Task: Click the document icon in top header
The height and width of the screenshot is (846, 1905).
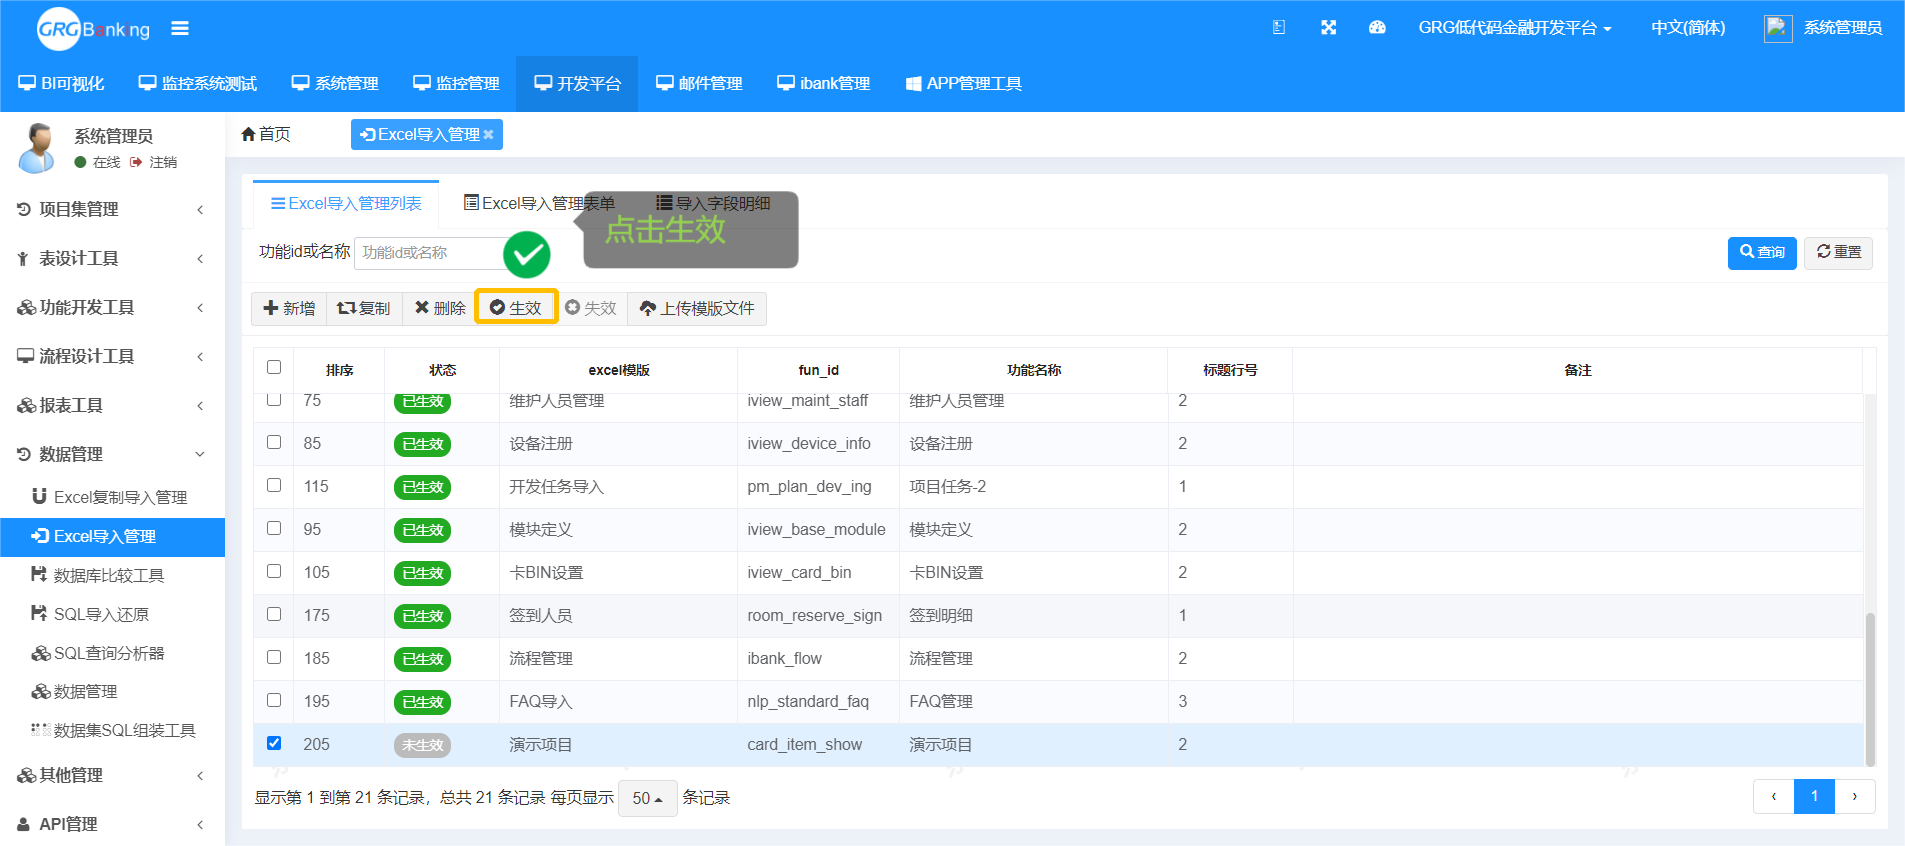Action: (x=1279, y=28)
